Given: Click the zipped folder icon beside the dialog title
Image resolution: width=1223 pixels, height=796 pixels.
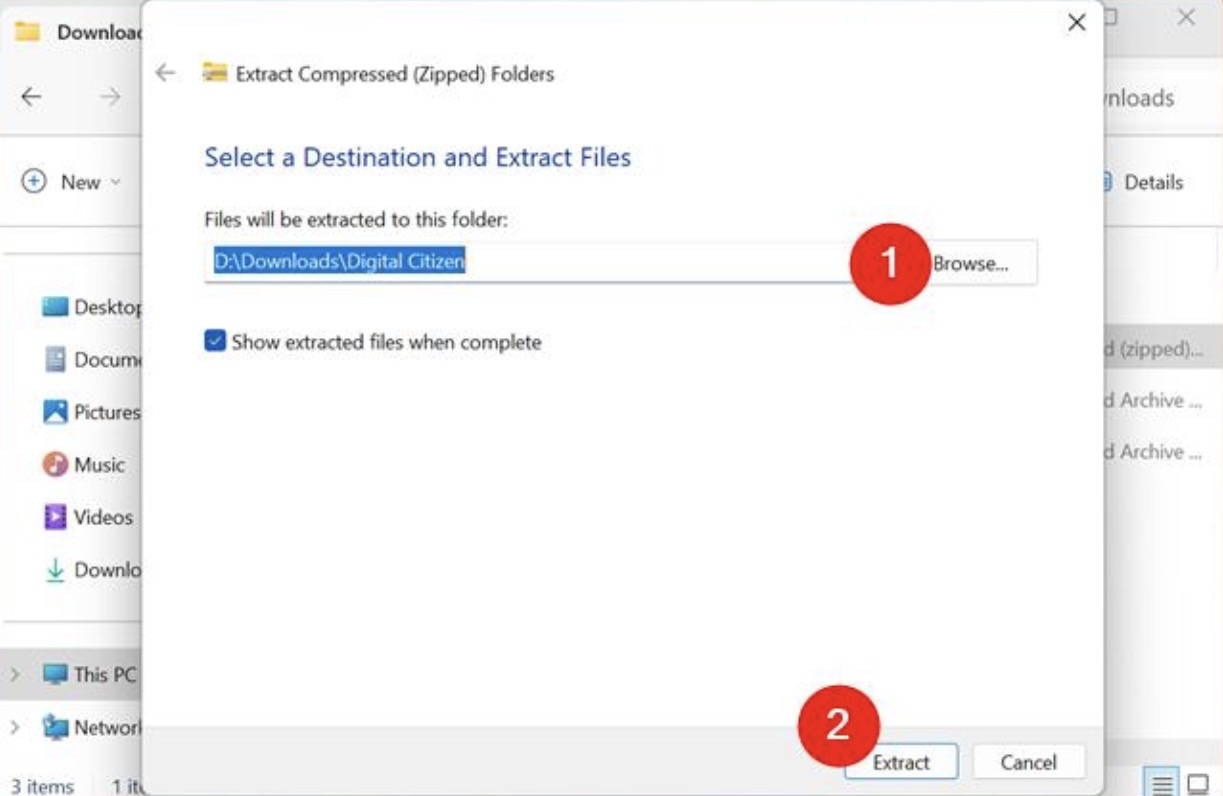Looking at the screenshot, I should 214,72.
